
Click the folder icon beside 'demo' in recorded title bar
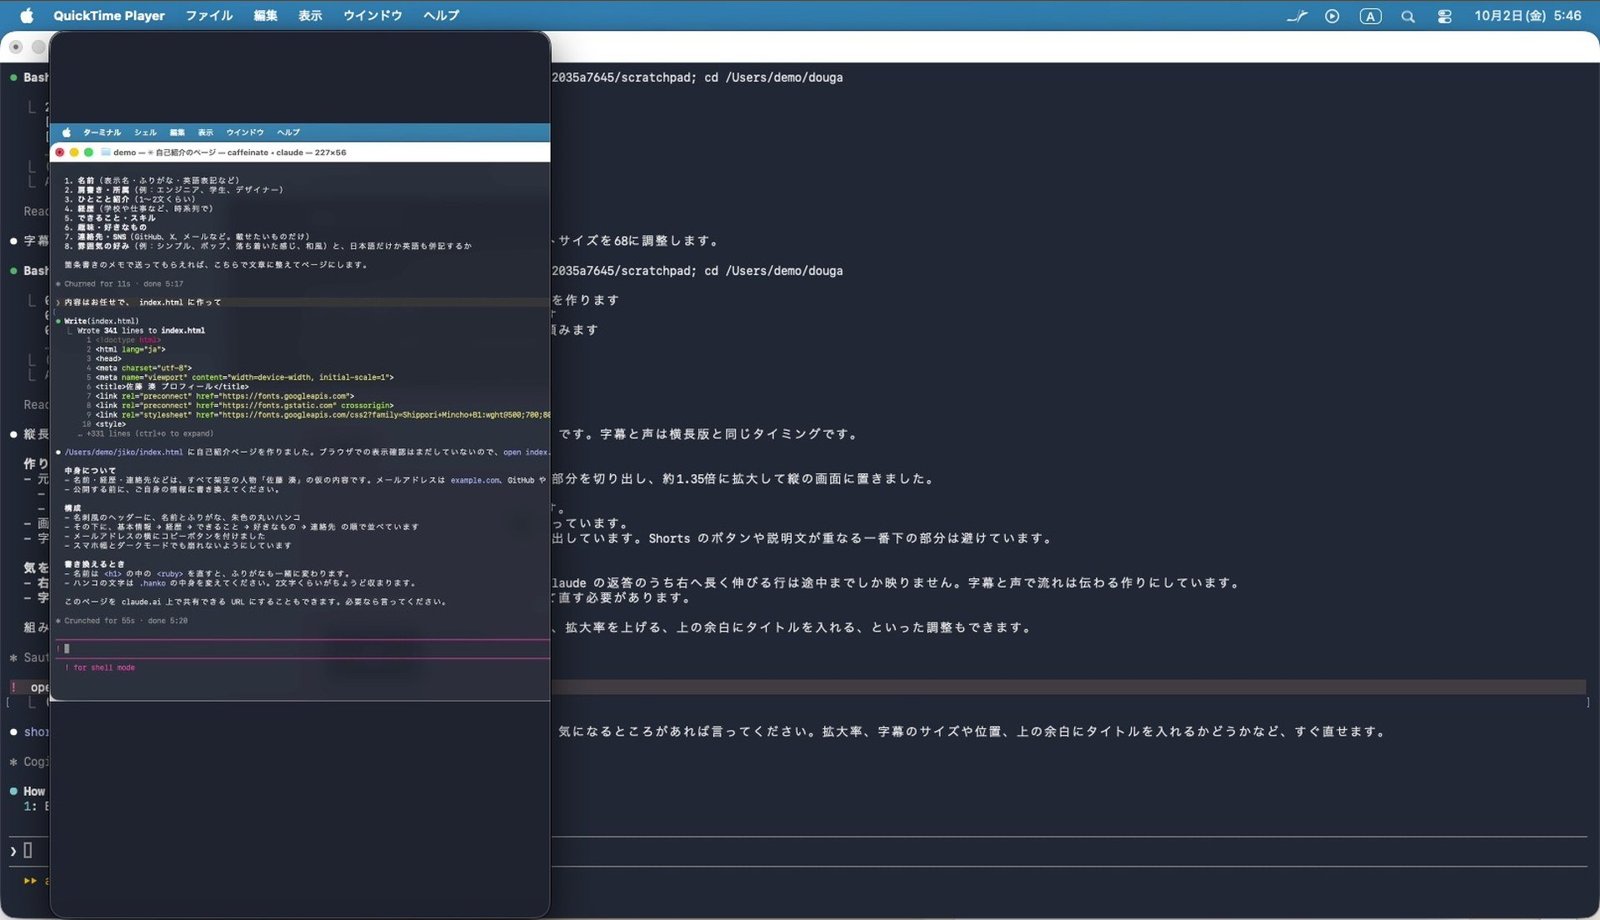click(x=105, y=152)
